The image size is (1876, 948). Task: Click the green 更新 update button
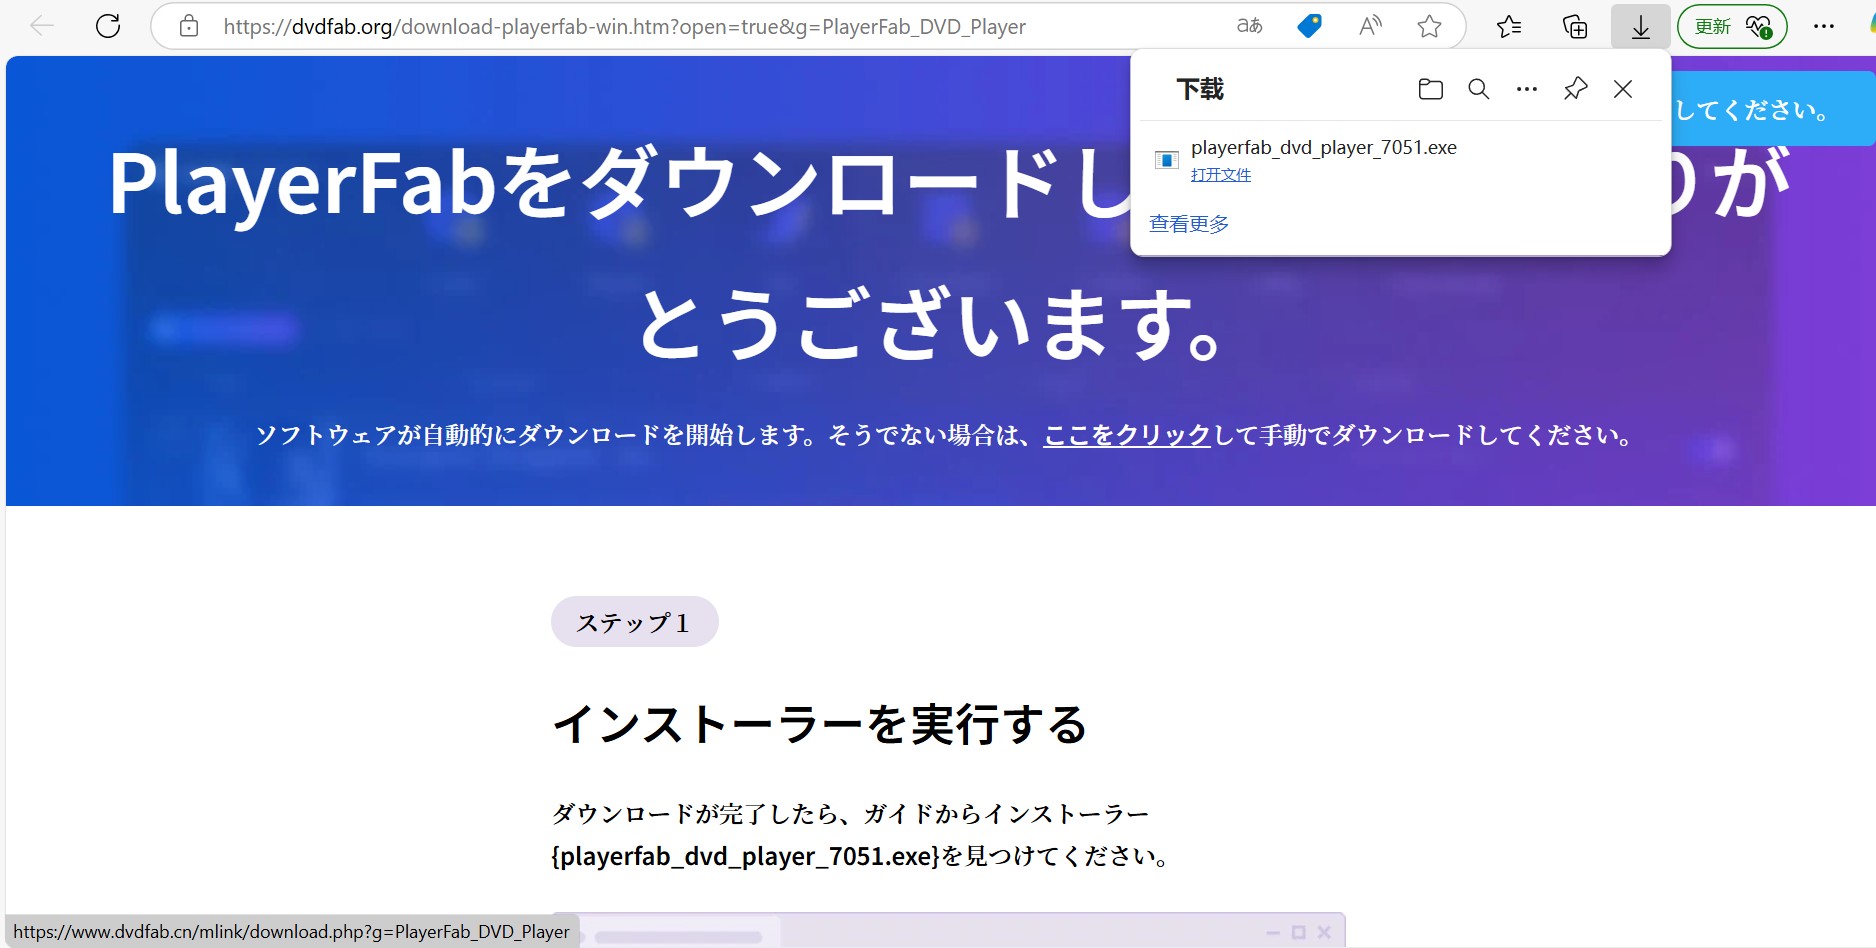[x=1732, y=27]
